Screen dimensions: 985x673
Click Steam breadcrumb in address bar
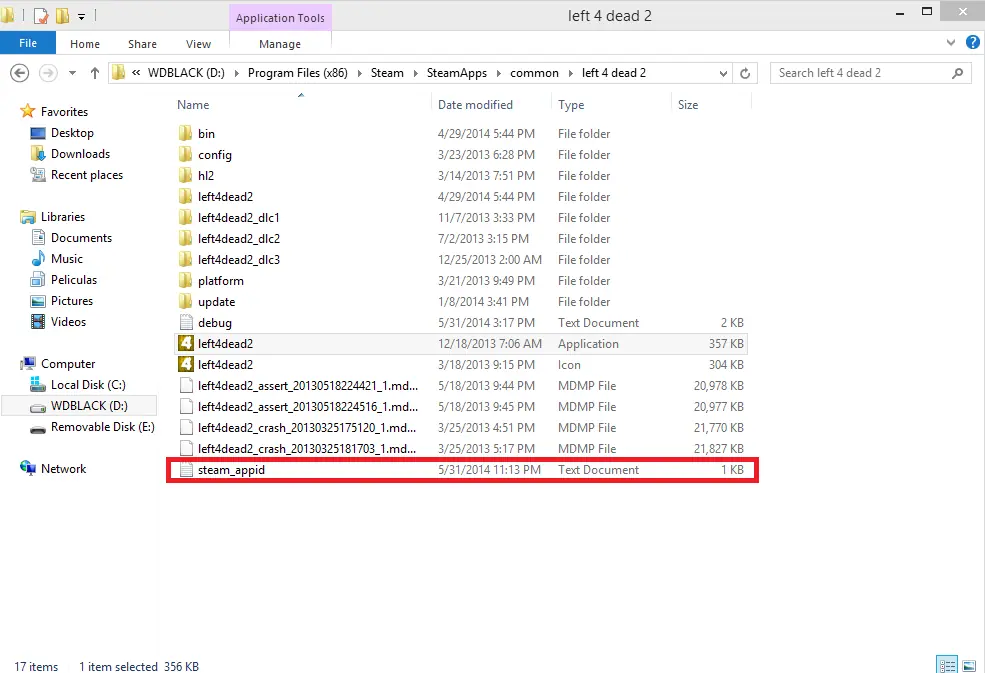tap(387, 73)
